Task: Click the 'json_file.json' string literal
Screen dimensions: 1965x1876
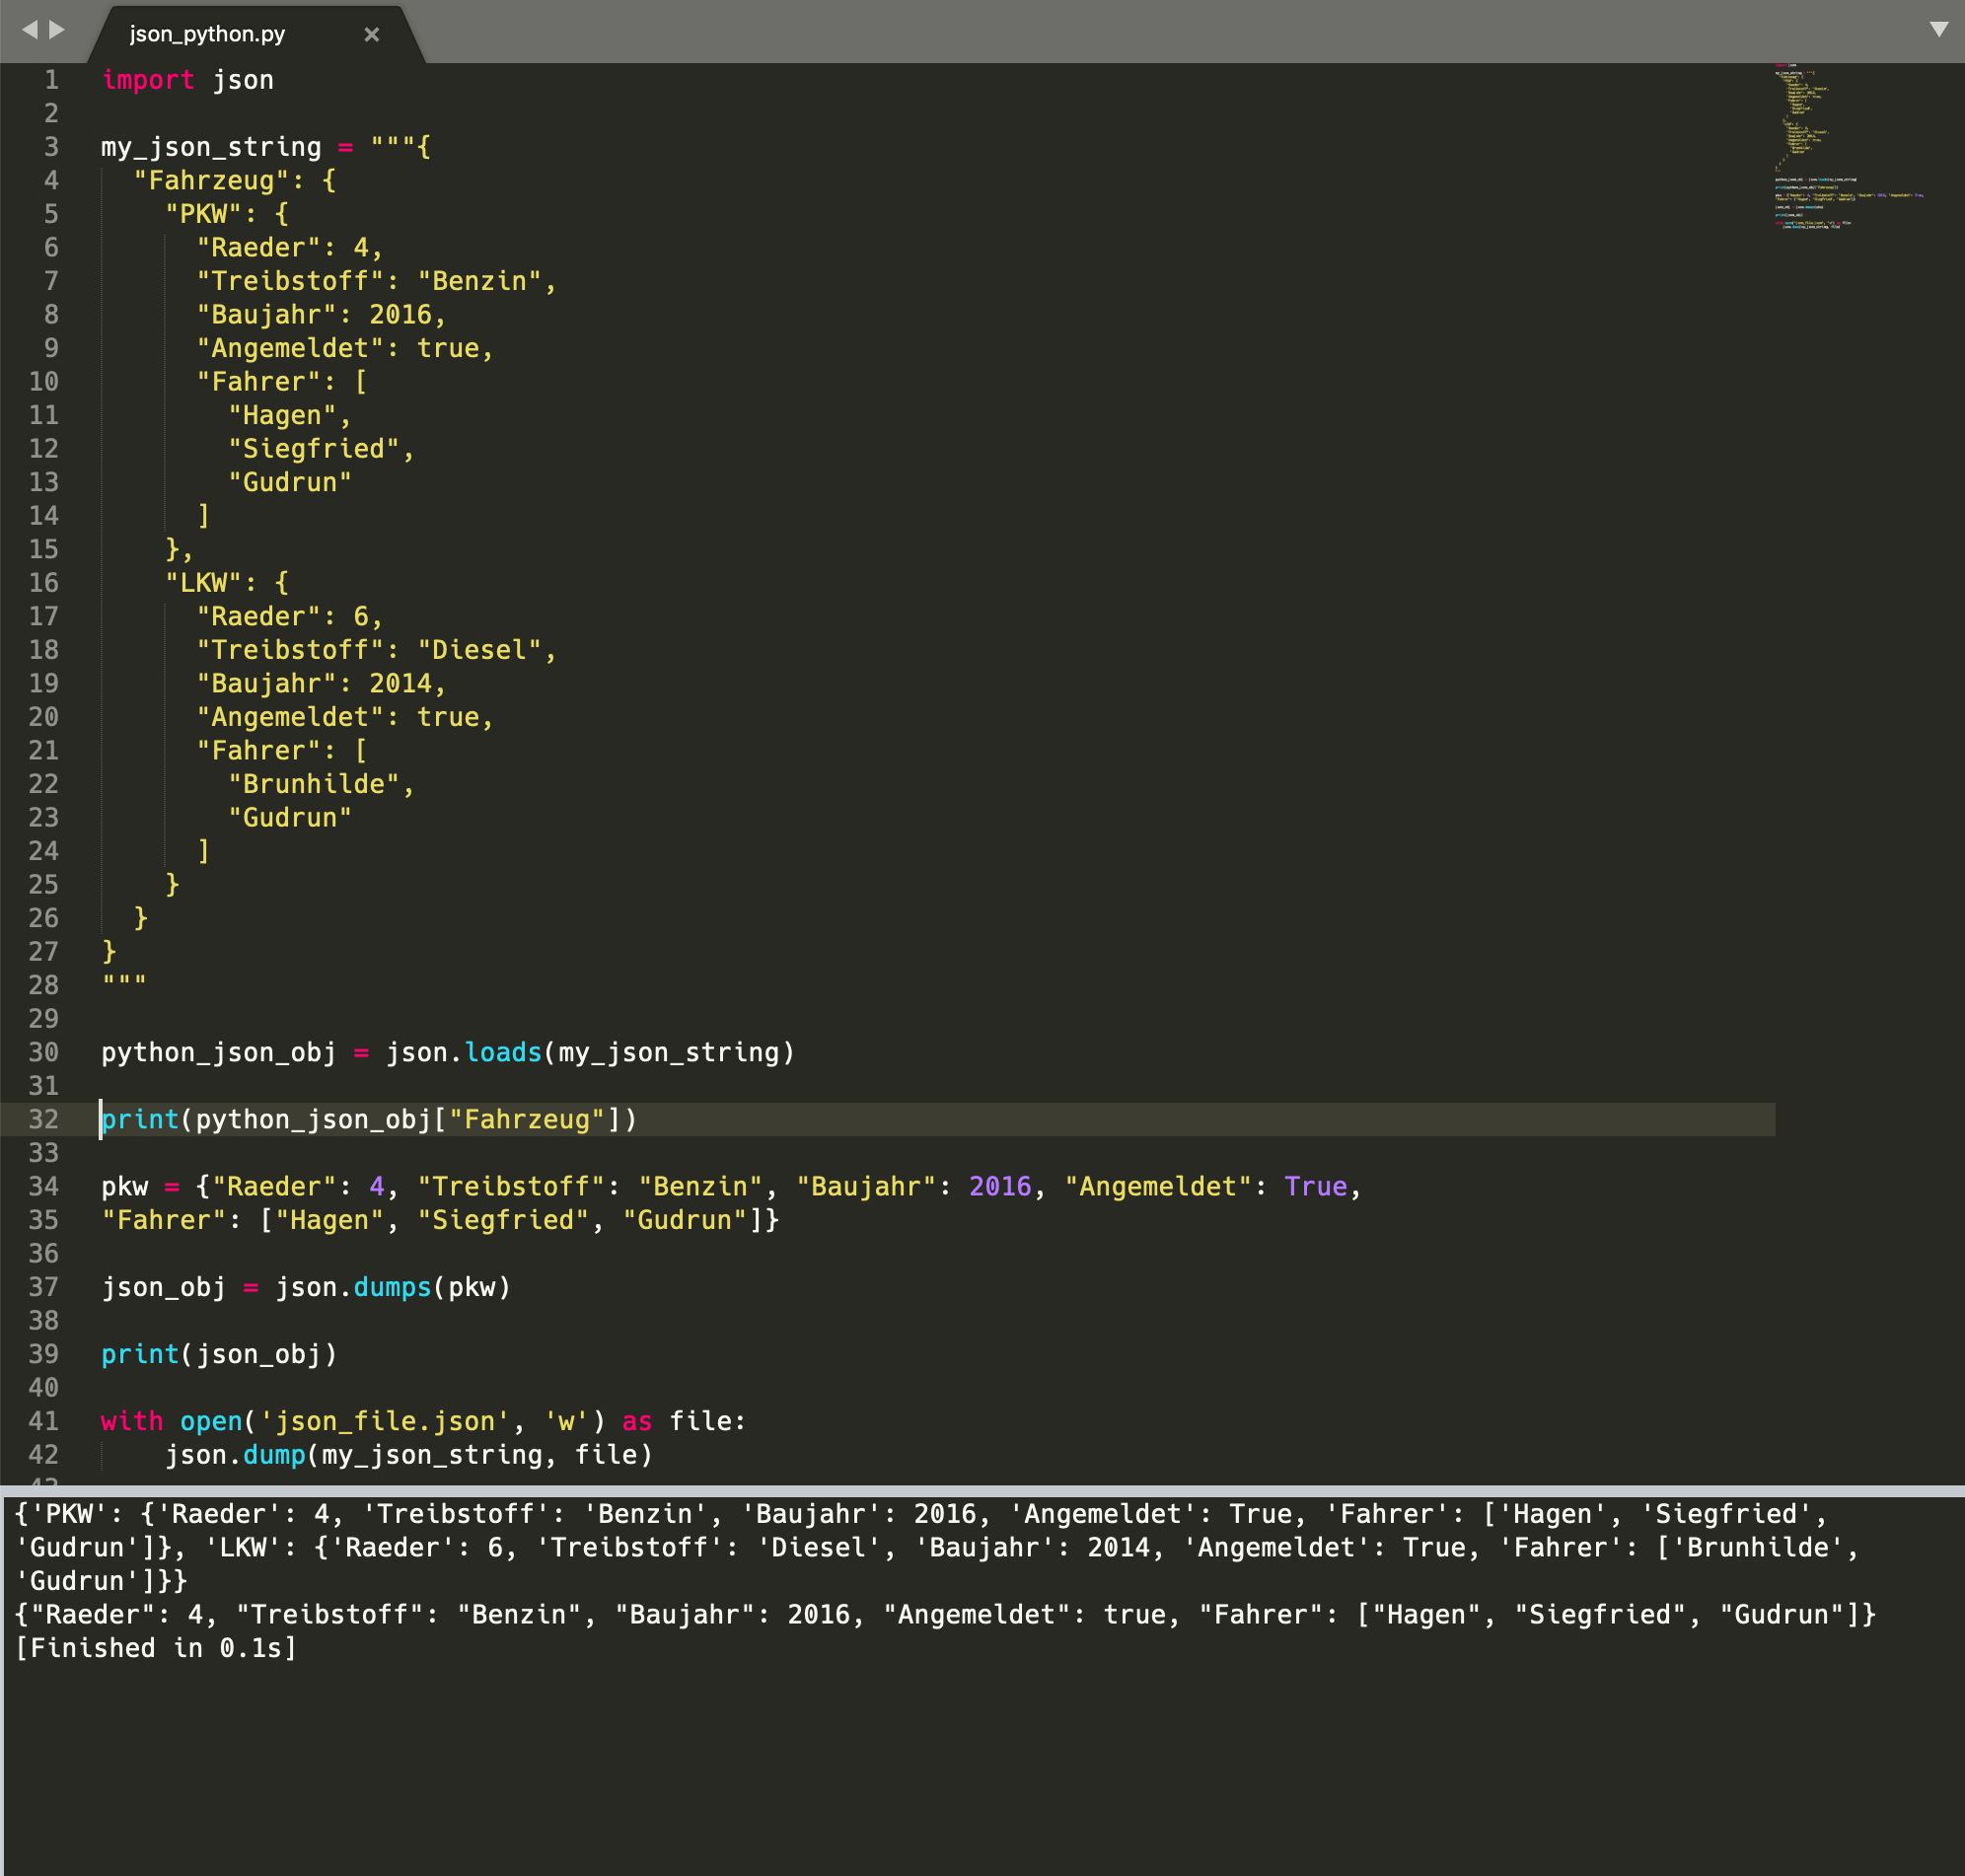Action: [x=382, y=1421]
